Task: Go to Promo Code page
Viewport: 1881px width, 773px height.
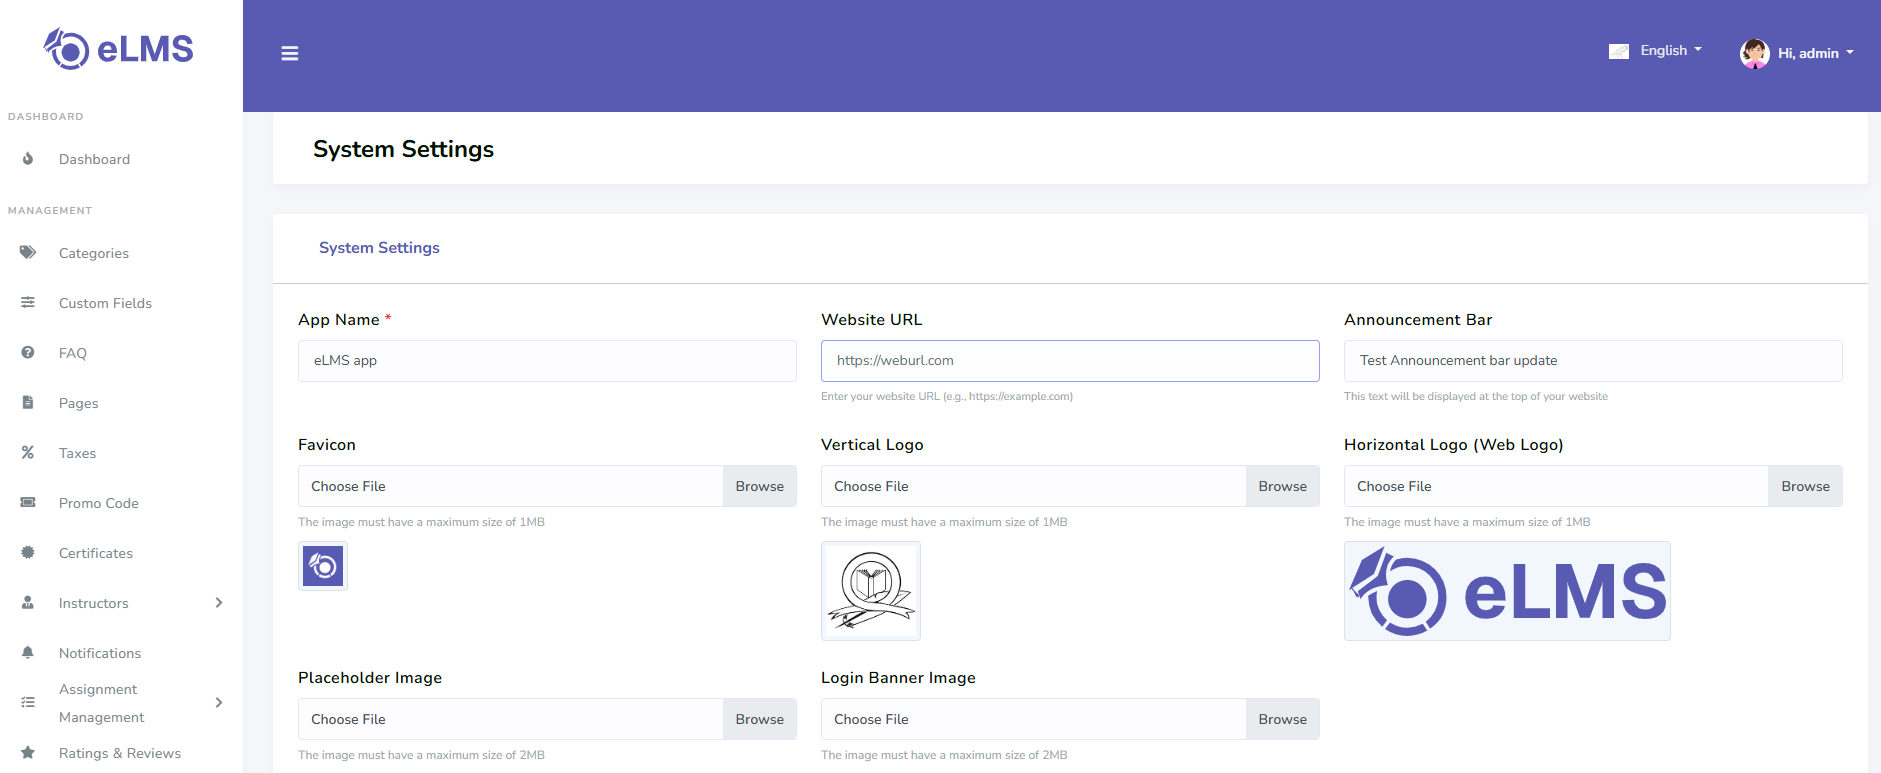Action: pyautogui.click(x=98, y=503)
